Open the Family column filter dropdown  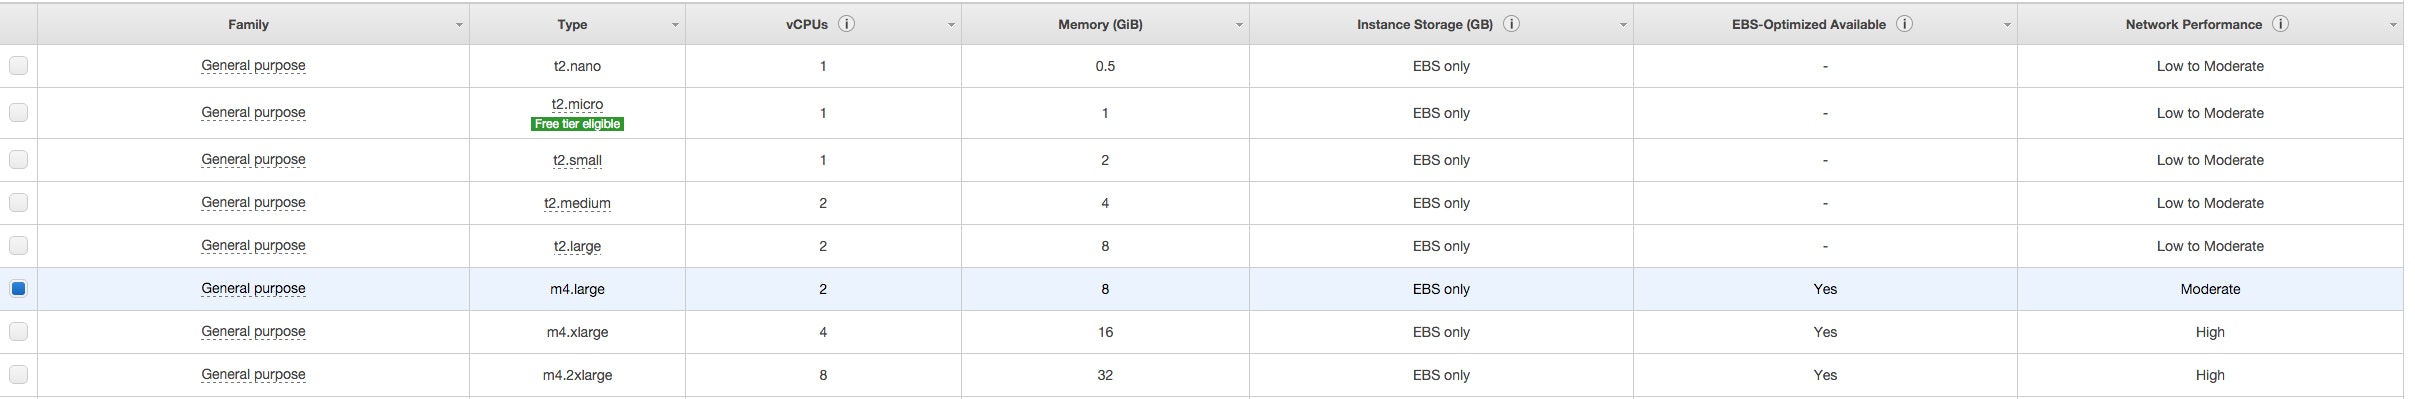[x=459, y=25]
